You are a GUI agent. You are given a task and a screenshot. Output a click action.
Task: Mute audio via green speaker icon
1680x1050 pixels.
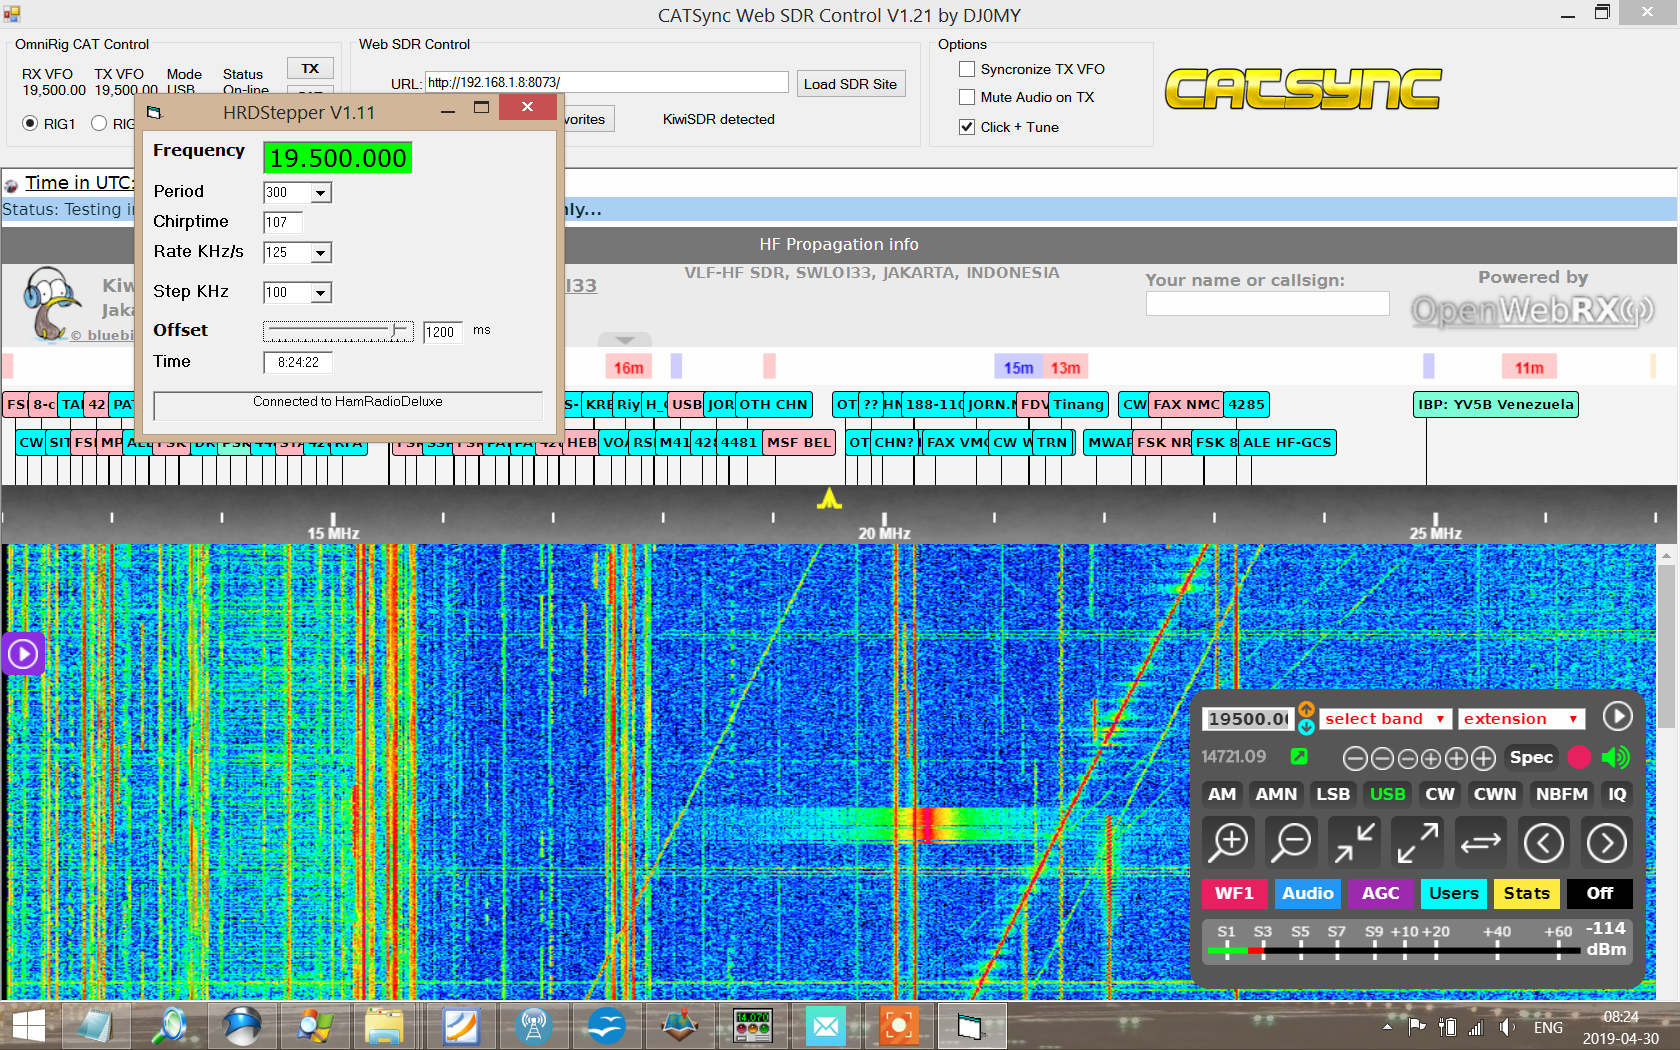click(1615, 758)
